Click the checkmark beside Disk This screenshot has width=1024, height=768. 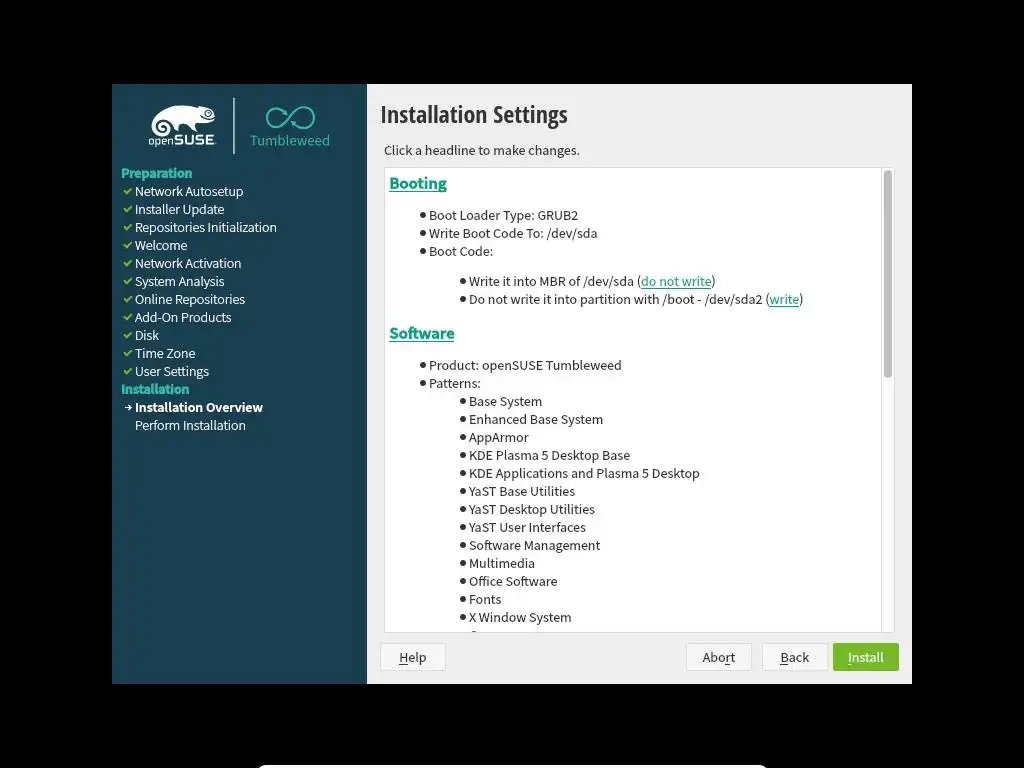point(128,335)
